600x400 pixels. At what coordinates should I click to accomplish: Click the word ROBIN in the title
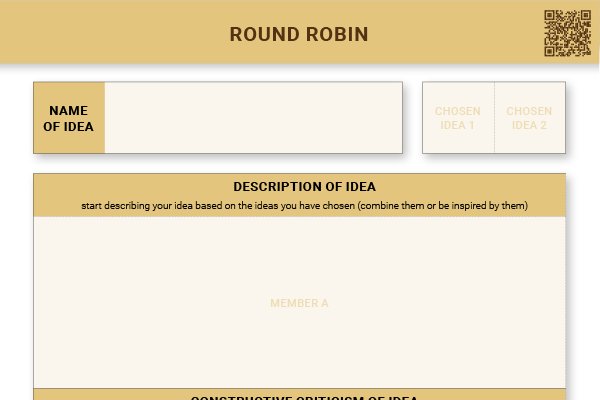(337, 34)
